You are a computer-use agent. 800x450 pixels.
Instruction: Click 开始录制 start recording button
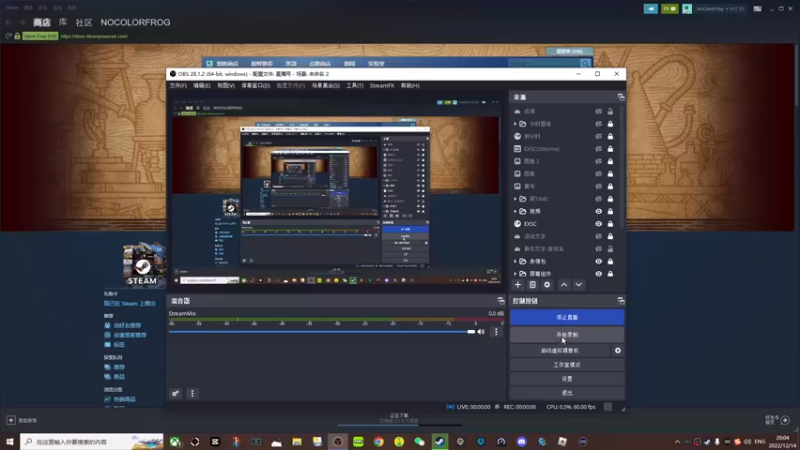click(567, 335)
